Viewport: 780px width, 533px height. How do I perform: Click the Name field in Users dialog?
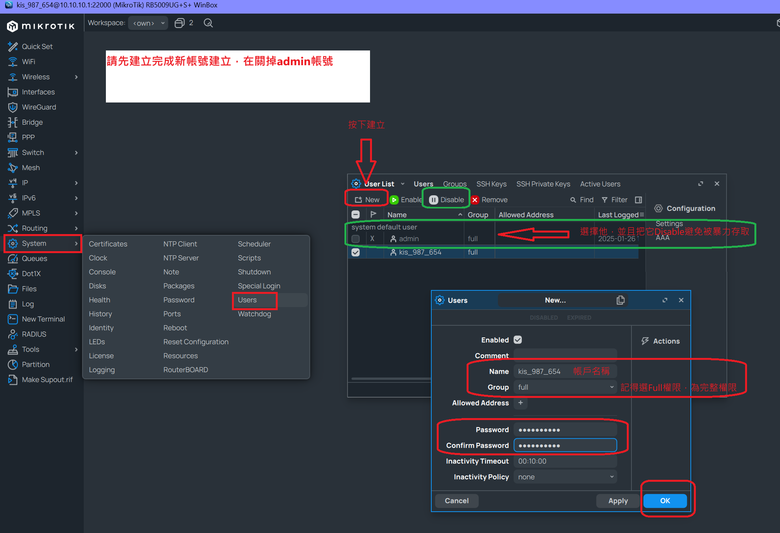tap(565, 371)
